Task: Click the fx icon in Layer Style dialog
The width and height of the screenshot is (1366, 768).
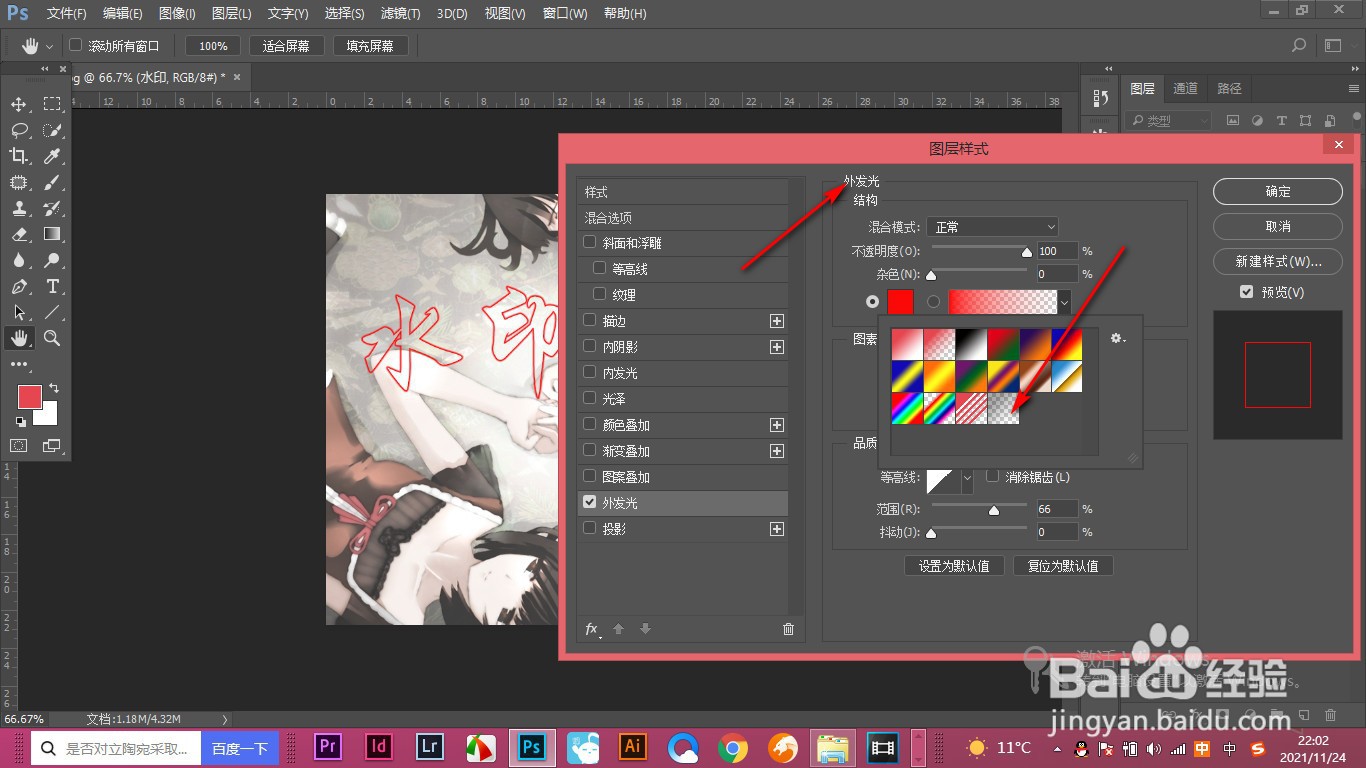Action: pyautogui.click(x=592, y=629)
